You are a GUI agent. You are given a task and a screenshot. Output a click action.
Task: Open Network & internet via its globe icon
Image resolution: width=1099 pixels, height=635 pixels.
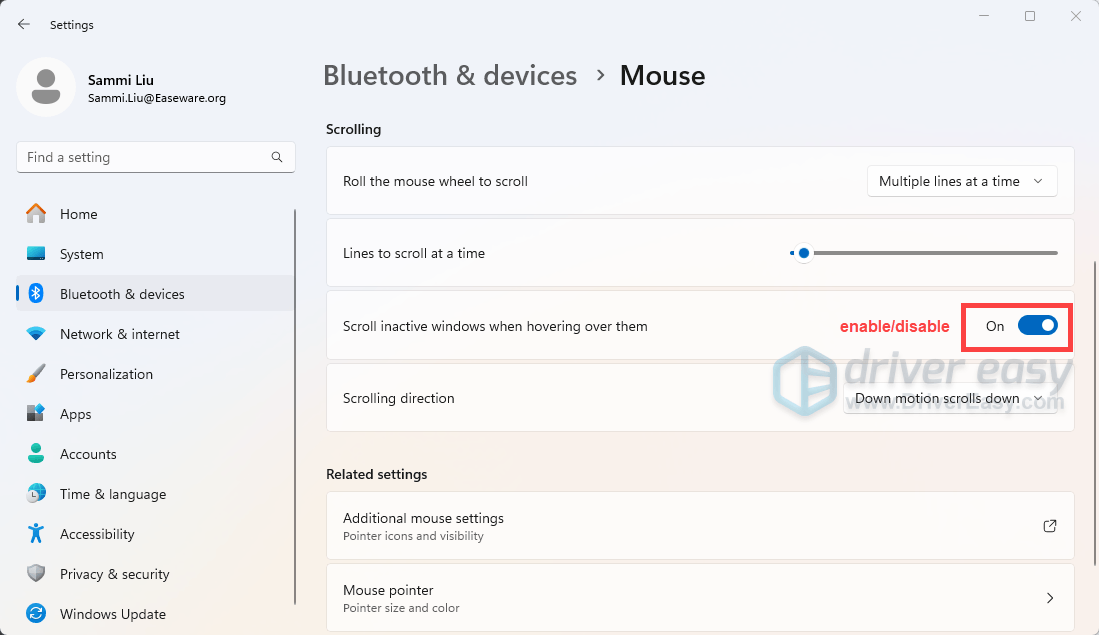pyautogui.click(x=34, y=334)
